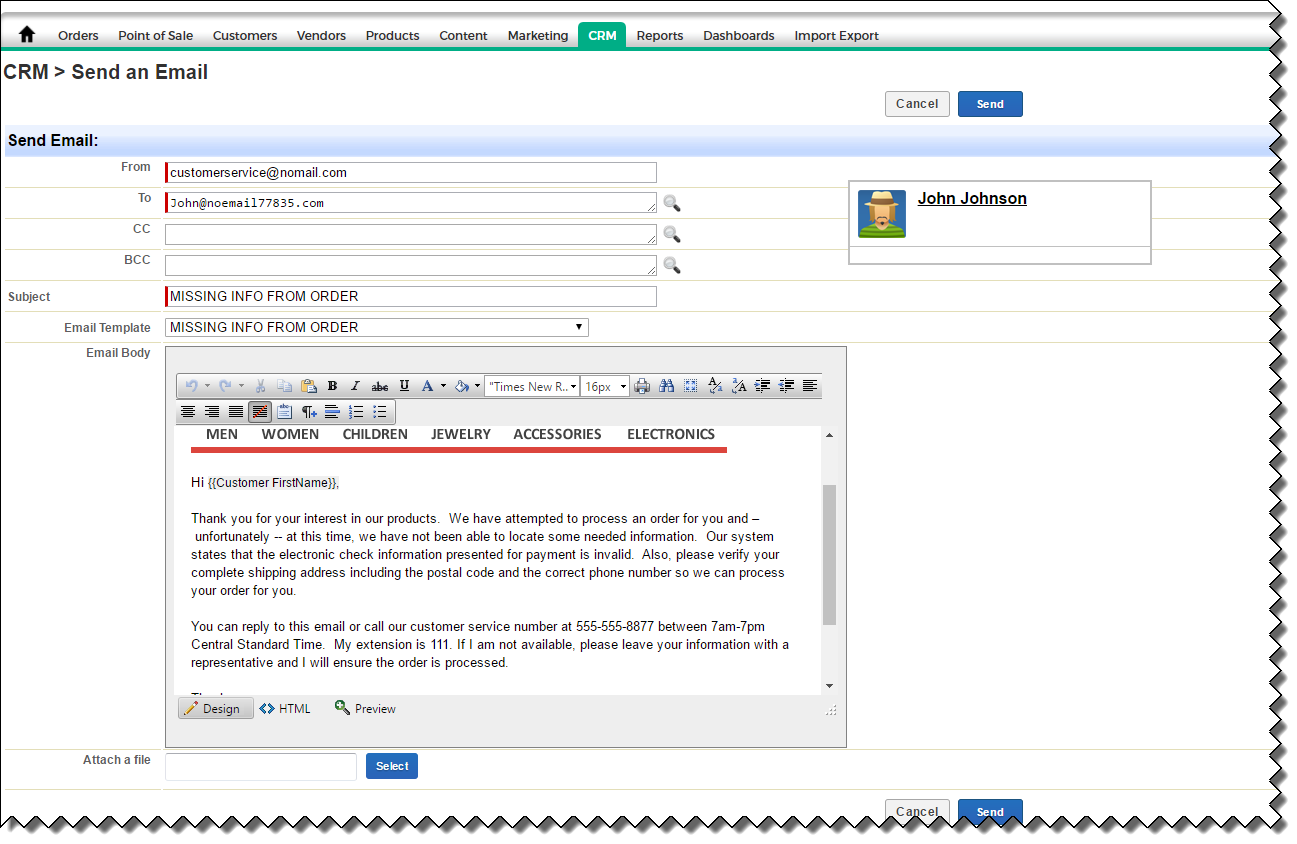Screen dimensions: 1297x844
Task: Click the Indent icon
Action: pos(762,386)
